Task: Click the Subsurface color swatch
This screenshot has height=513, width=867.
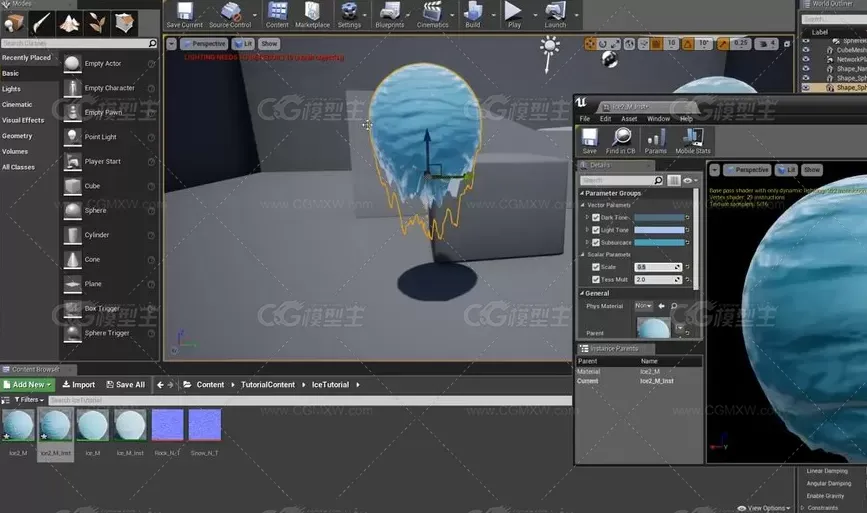Action: [x=659, y=243]
